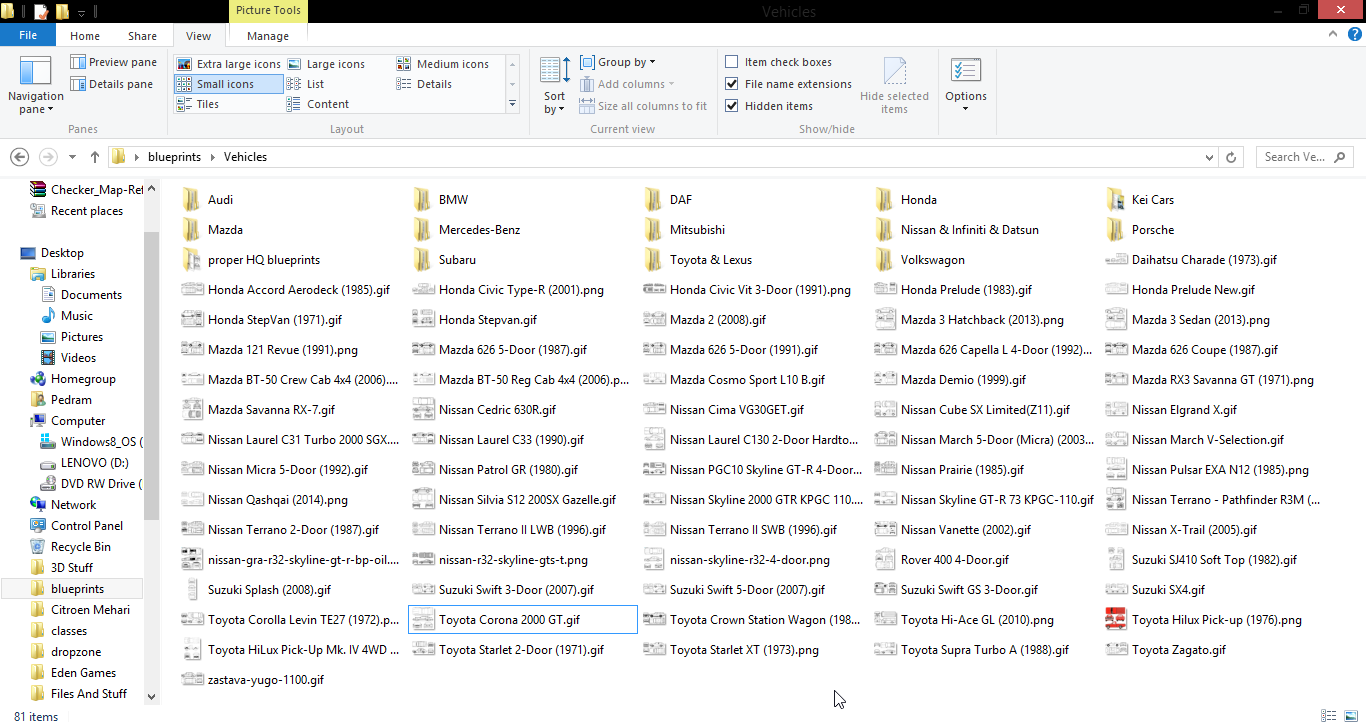
Task: Open folder Options
Action: 966,85
